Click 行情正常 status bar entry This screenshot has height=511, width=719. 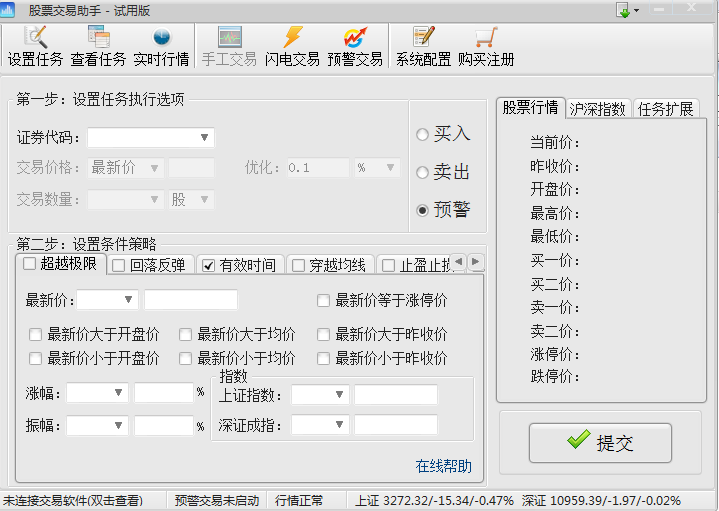coord(299,500)
